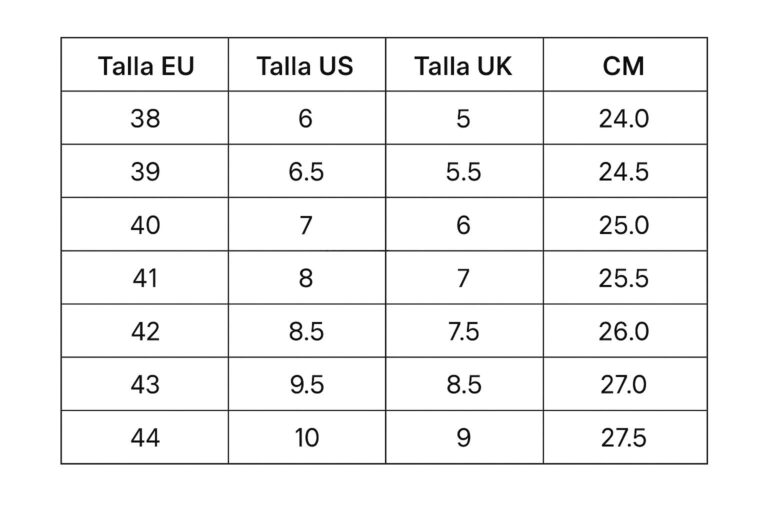The height and width of the screenshot is (512, 768).
Task: Select the 27.5 centimeter cell
Action: pyautogui.click(x=624, y=437)
